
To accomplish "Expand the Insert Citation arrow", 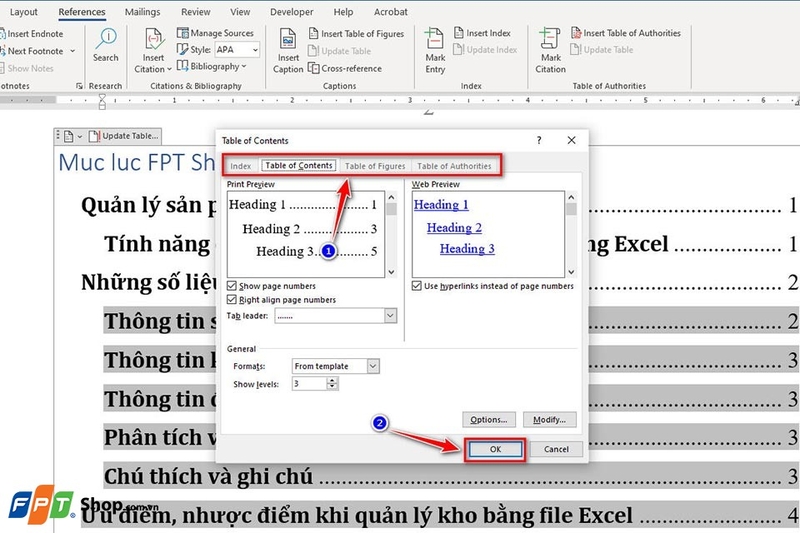I will click(x=169, y=69).
